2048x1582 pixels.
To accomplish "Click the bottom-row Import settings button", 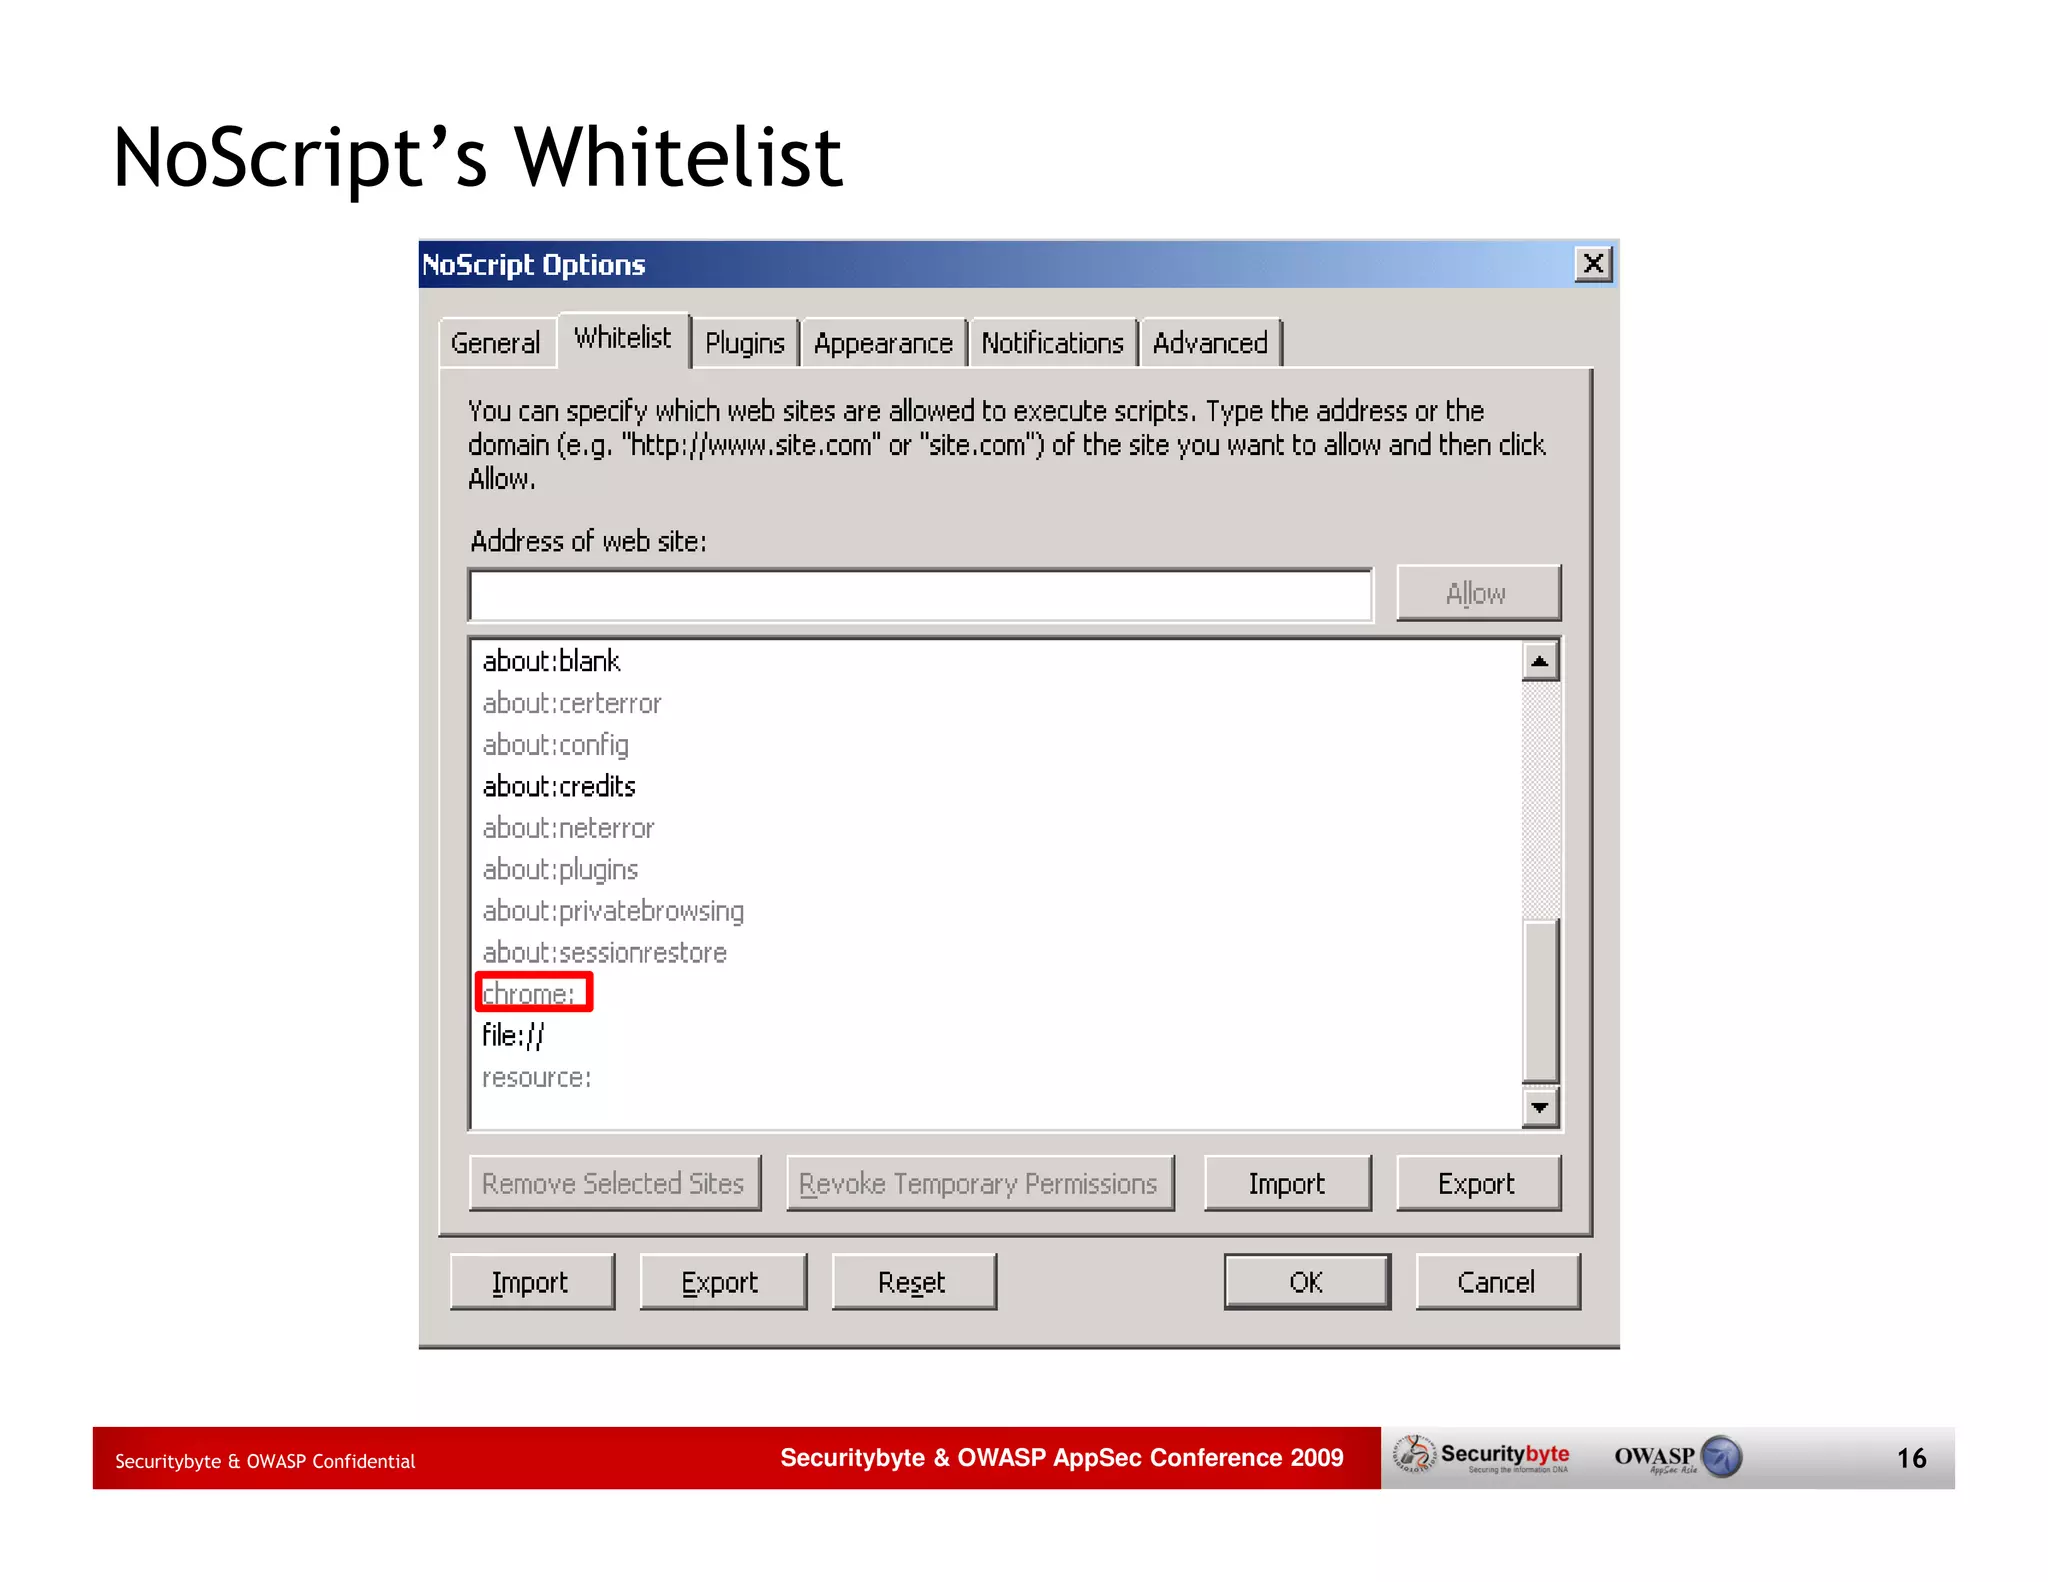I will [x=531, y=1282].
